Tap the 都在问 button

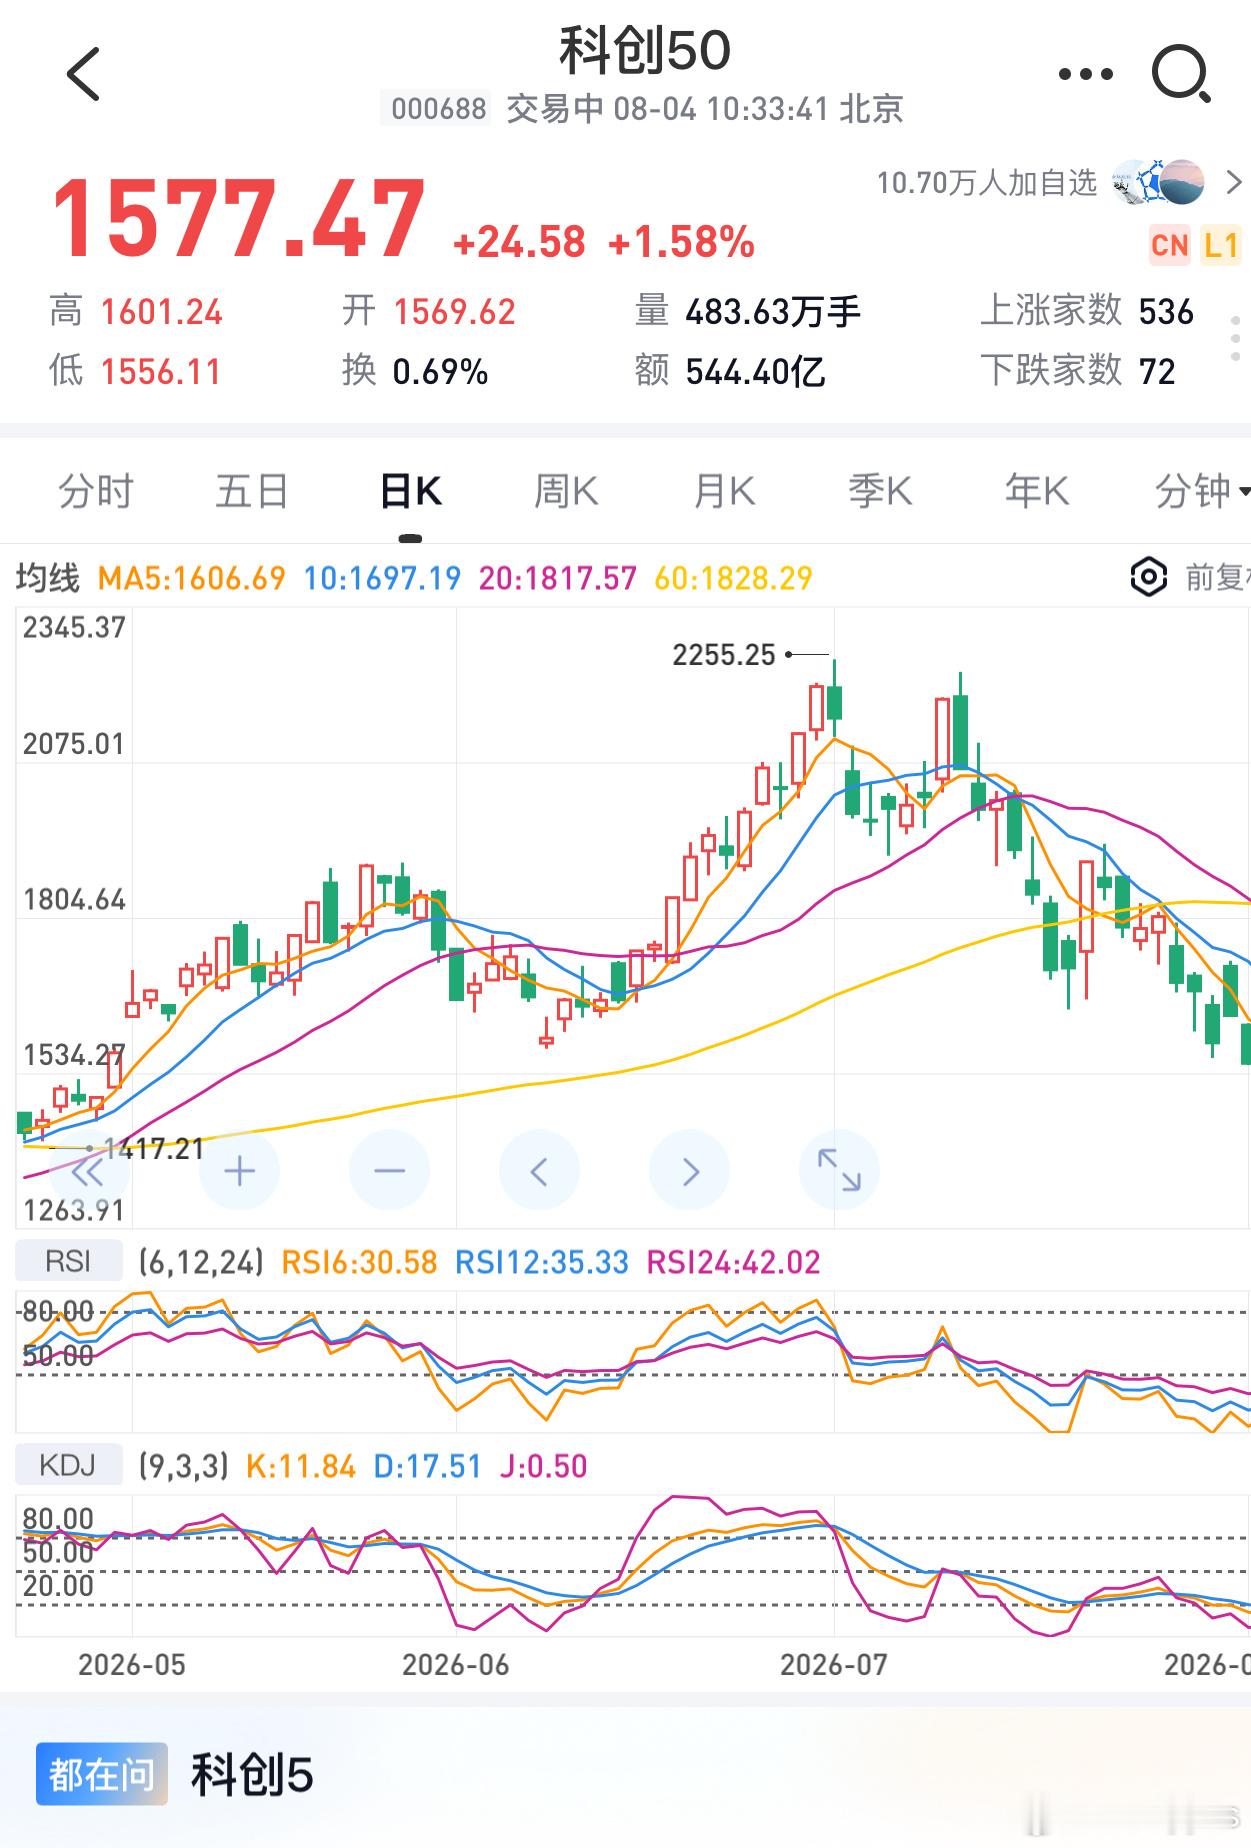(x=102, y=1774)
